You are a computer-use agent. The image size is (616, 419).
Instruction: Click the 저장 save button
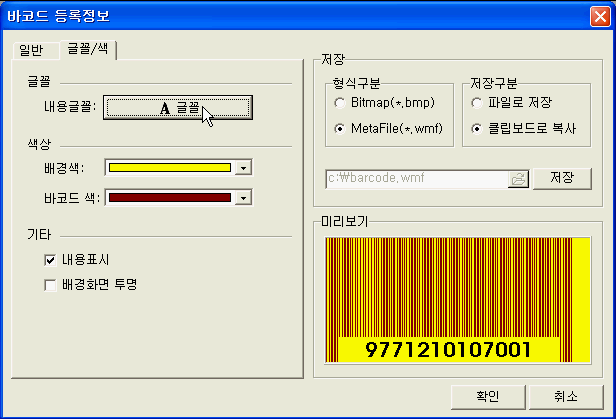click(562, 179)
